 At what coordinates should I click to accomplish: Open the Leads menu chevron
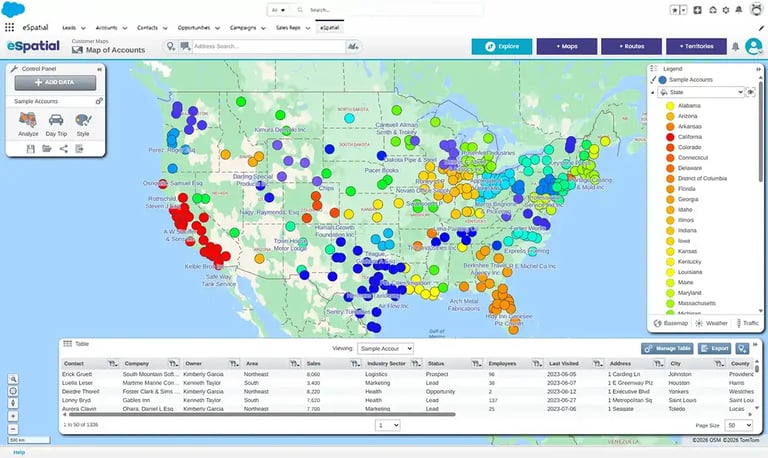click(x=83, y=28)
